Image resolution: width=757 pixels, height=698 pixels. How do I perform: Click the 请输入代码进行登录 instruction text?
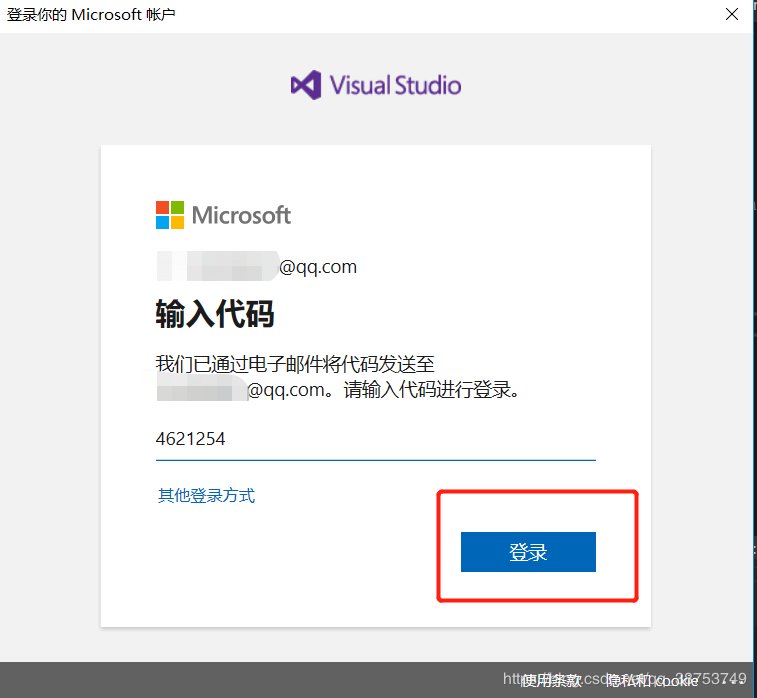pos(432,390)
